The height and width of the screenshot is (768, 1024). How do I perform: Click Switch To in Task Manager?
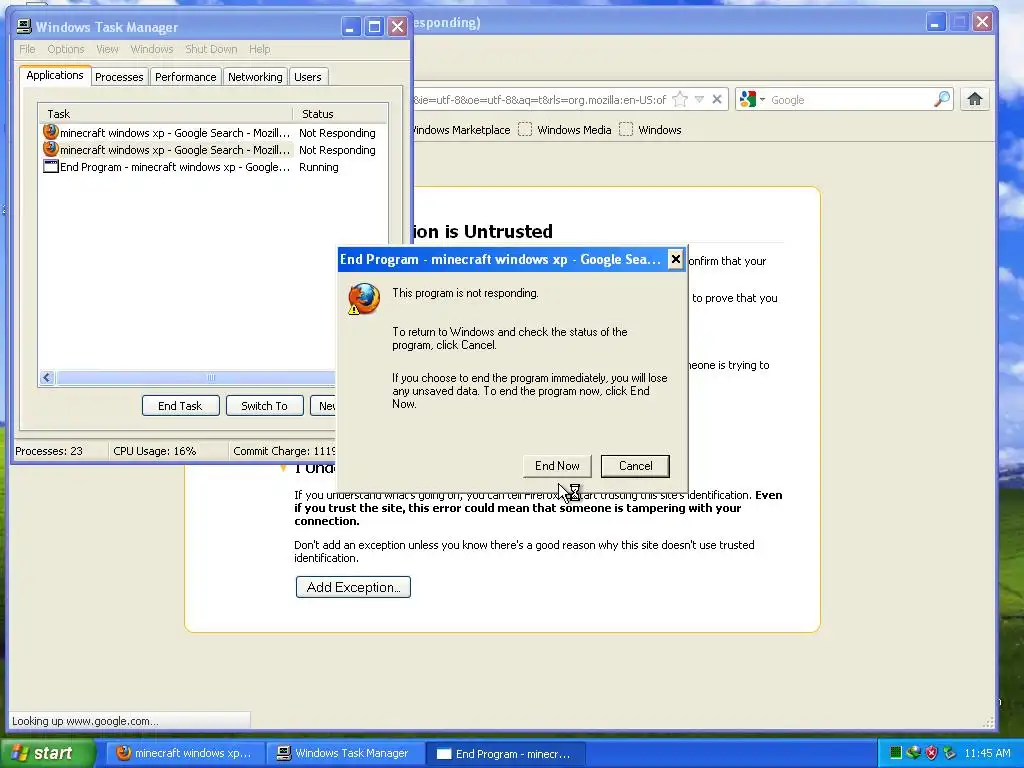click(264, 406)
